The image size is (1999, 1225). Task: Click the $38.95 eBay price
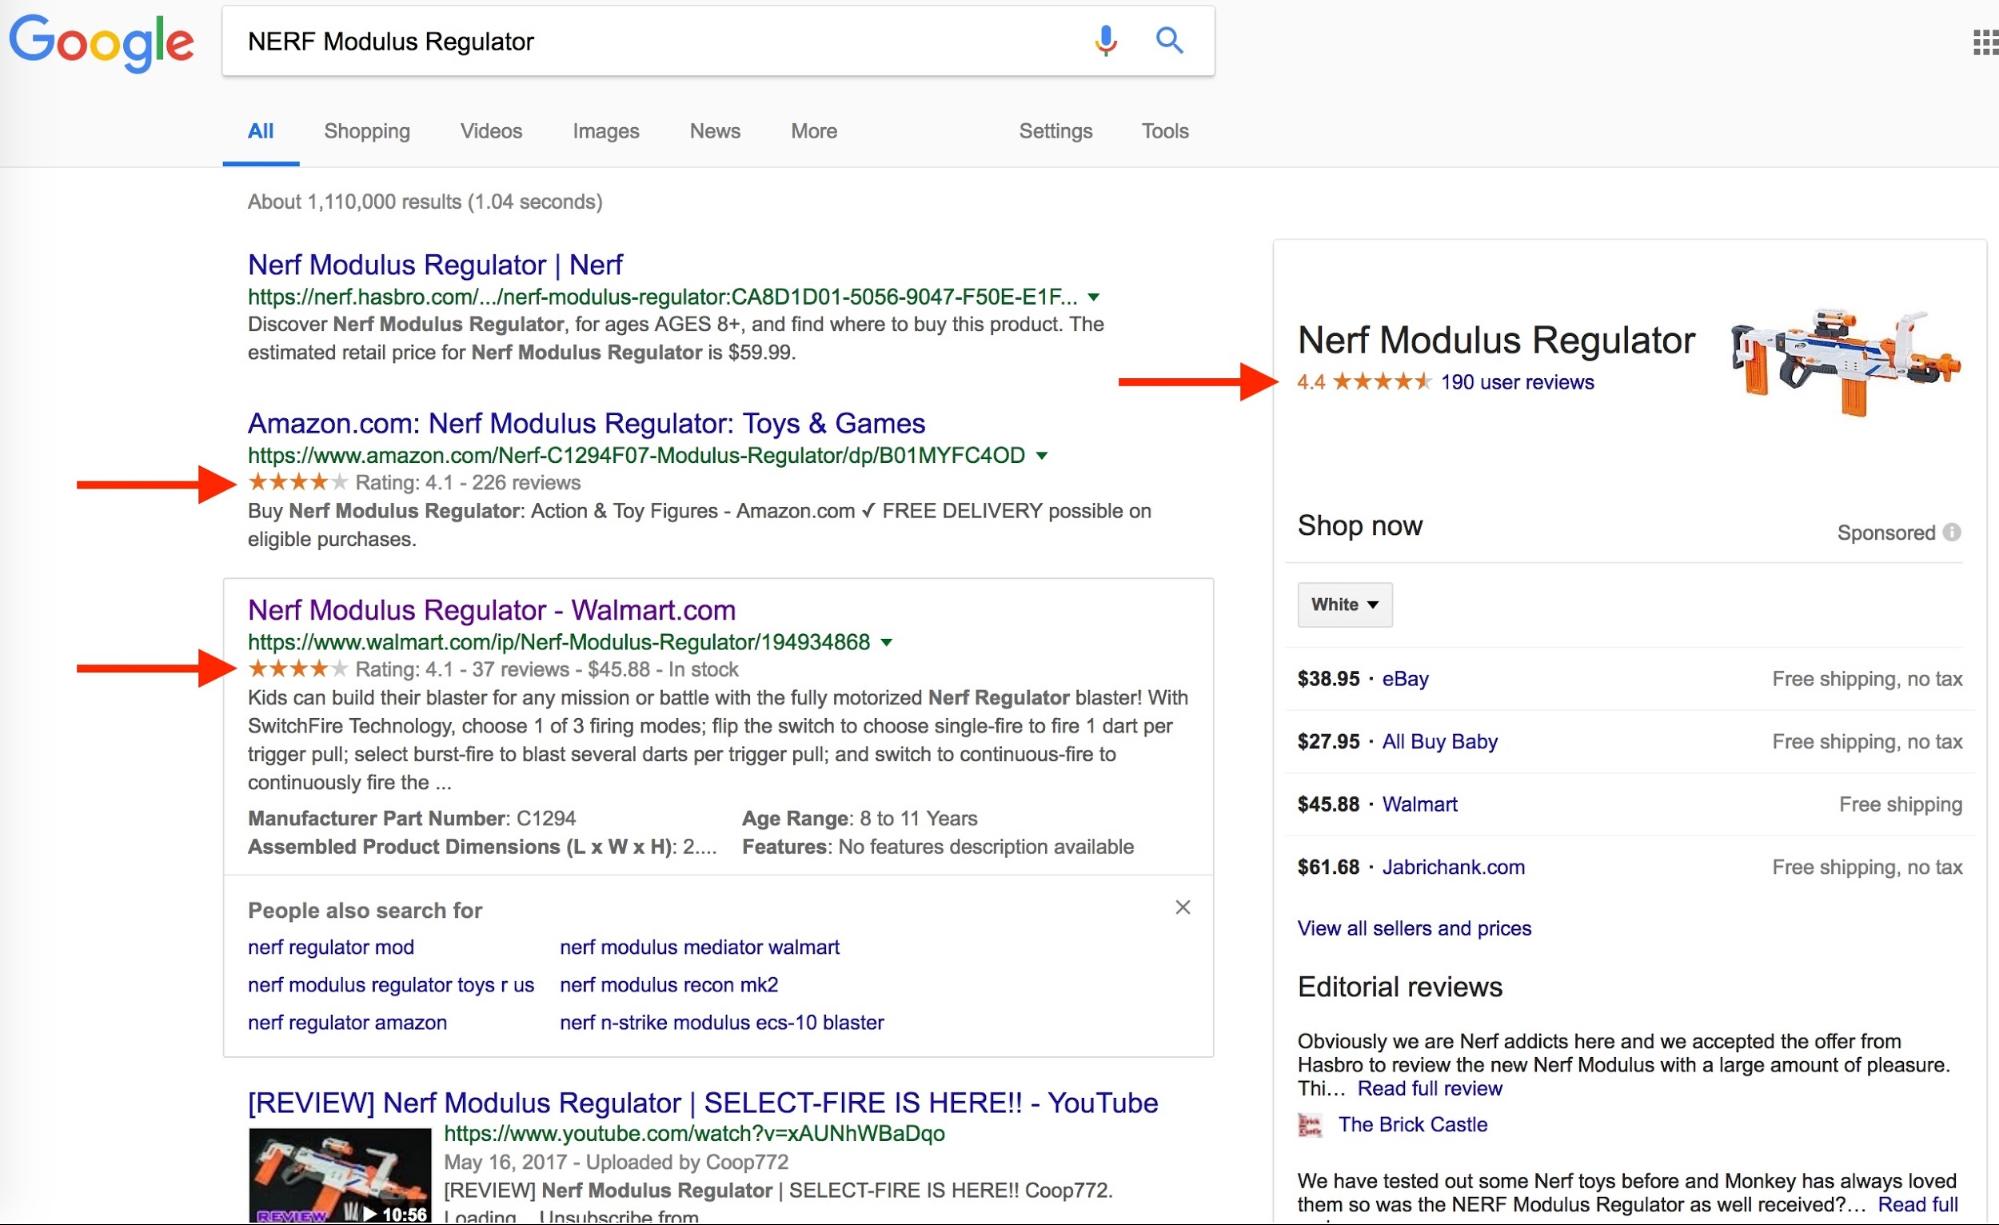(x=1328, y=679)
